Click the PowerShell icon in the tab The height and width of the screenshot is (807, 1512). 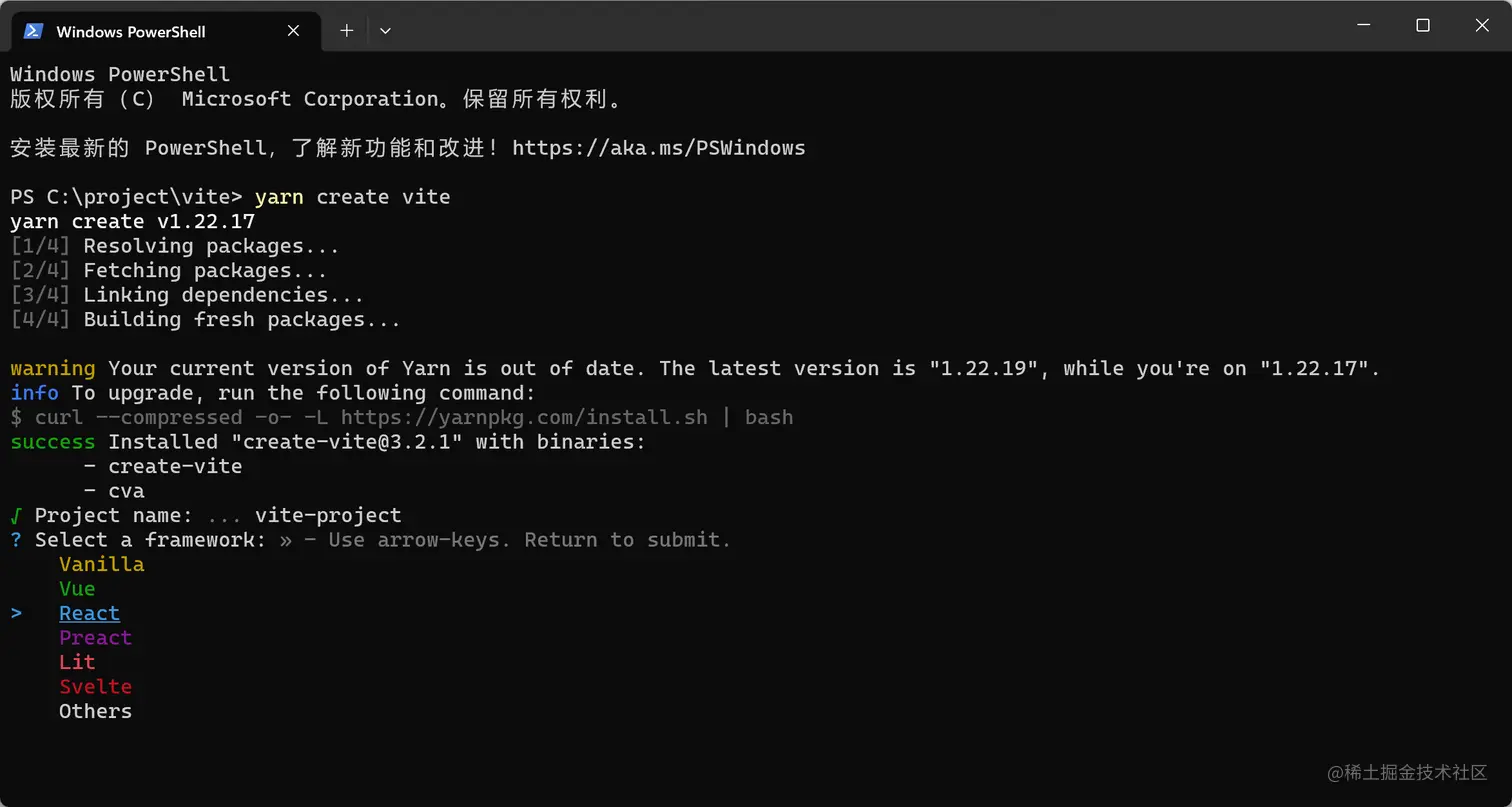pos(33,31)
